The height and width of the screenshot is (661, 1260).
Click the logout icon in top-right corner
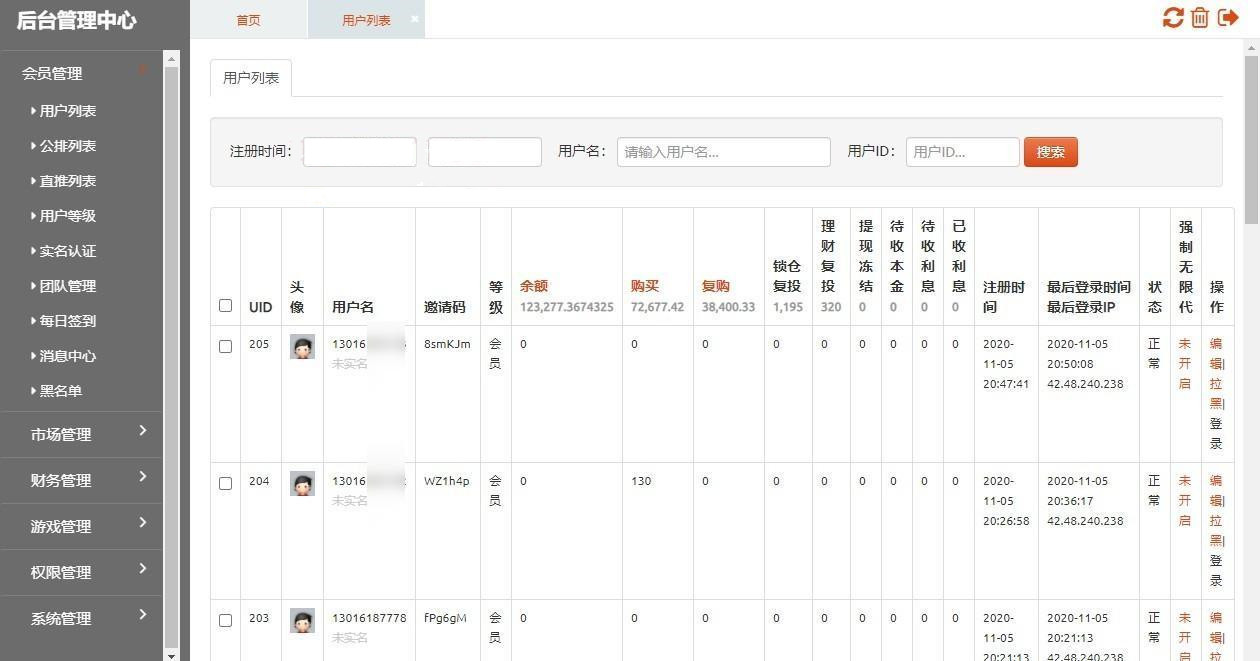1227,17
